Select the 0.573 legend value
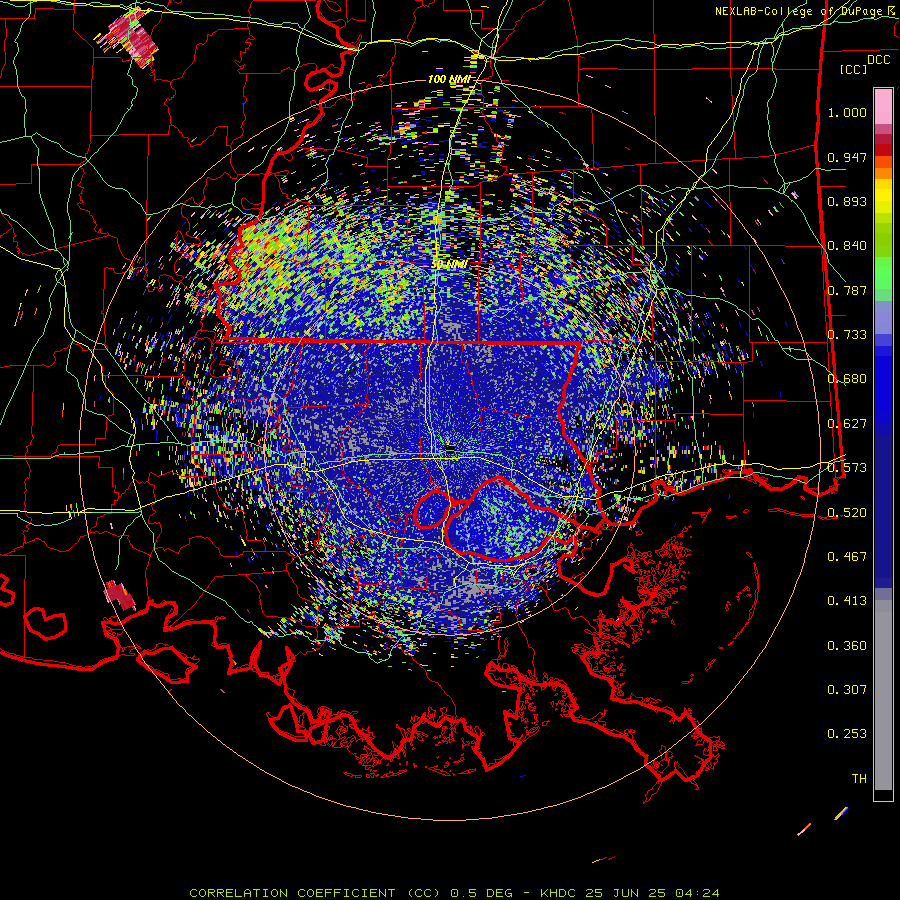The width and height of the screenshot is (900, 900). click(x=847, y=468)
